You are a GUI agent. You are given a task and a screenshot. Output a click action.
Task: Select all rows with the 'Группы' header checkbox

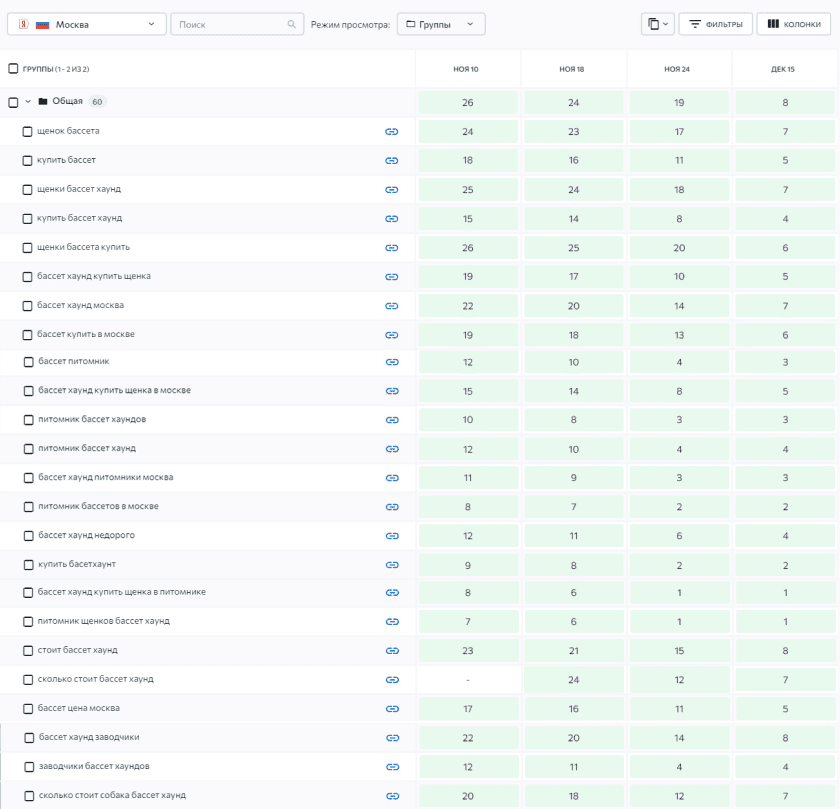point(13,69)
